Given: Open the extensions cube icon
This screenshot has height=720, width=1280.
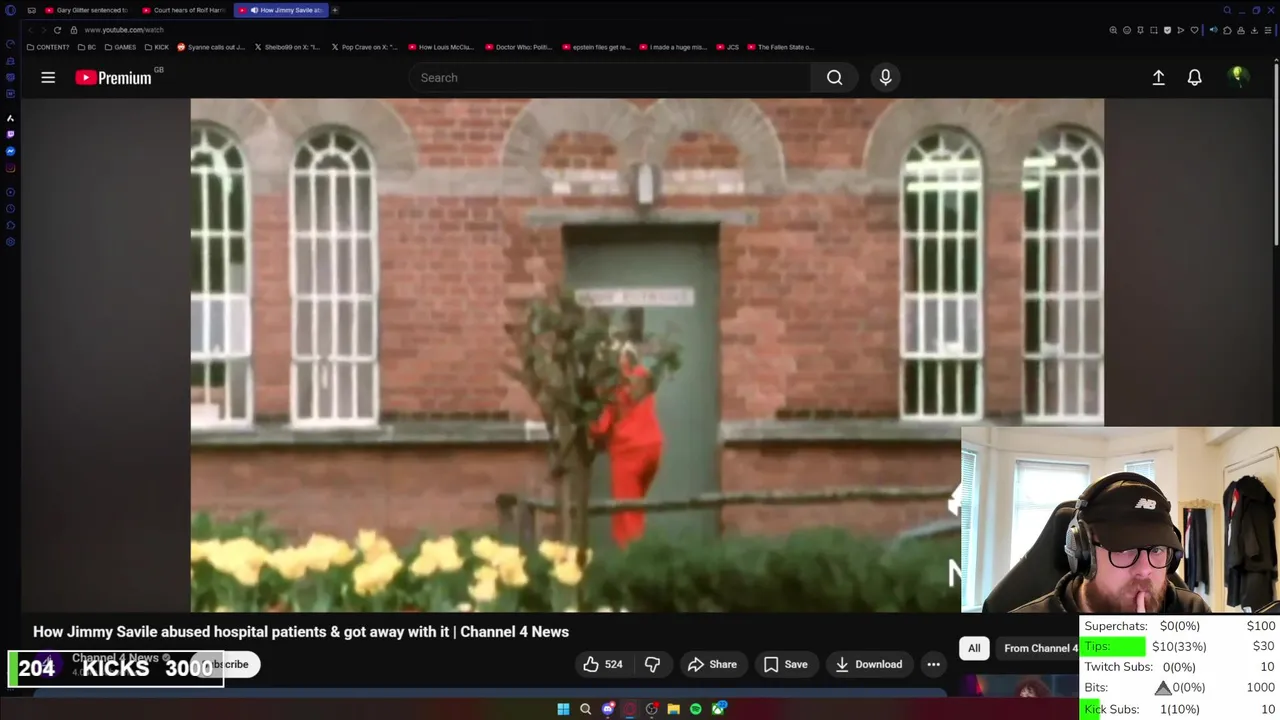Looking at the screenshot, I should pyautogui.click(x=1227, y=30).
